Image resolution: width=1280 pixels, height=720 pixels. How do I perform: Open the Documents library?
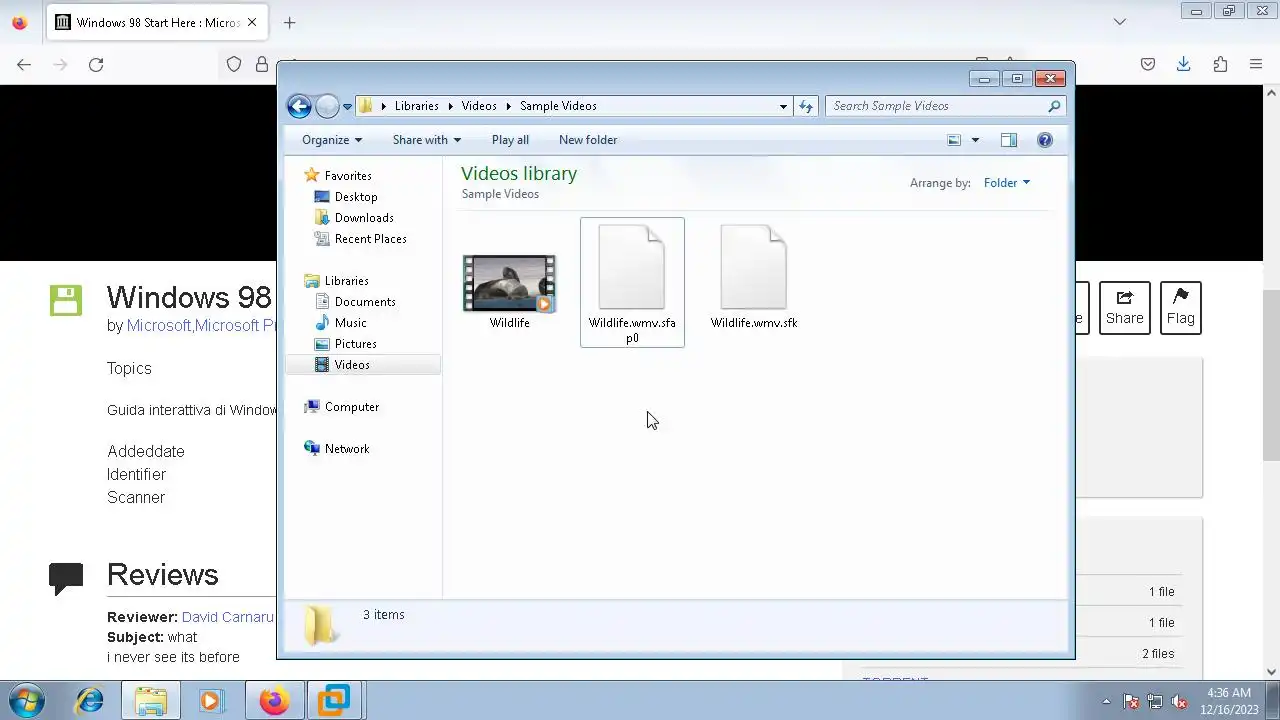(x=365, y=302)
